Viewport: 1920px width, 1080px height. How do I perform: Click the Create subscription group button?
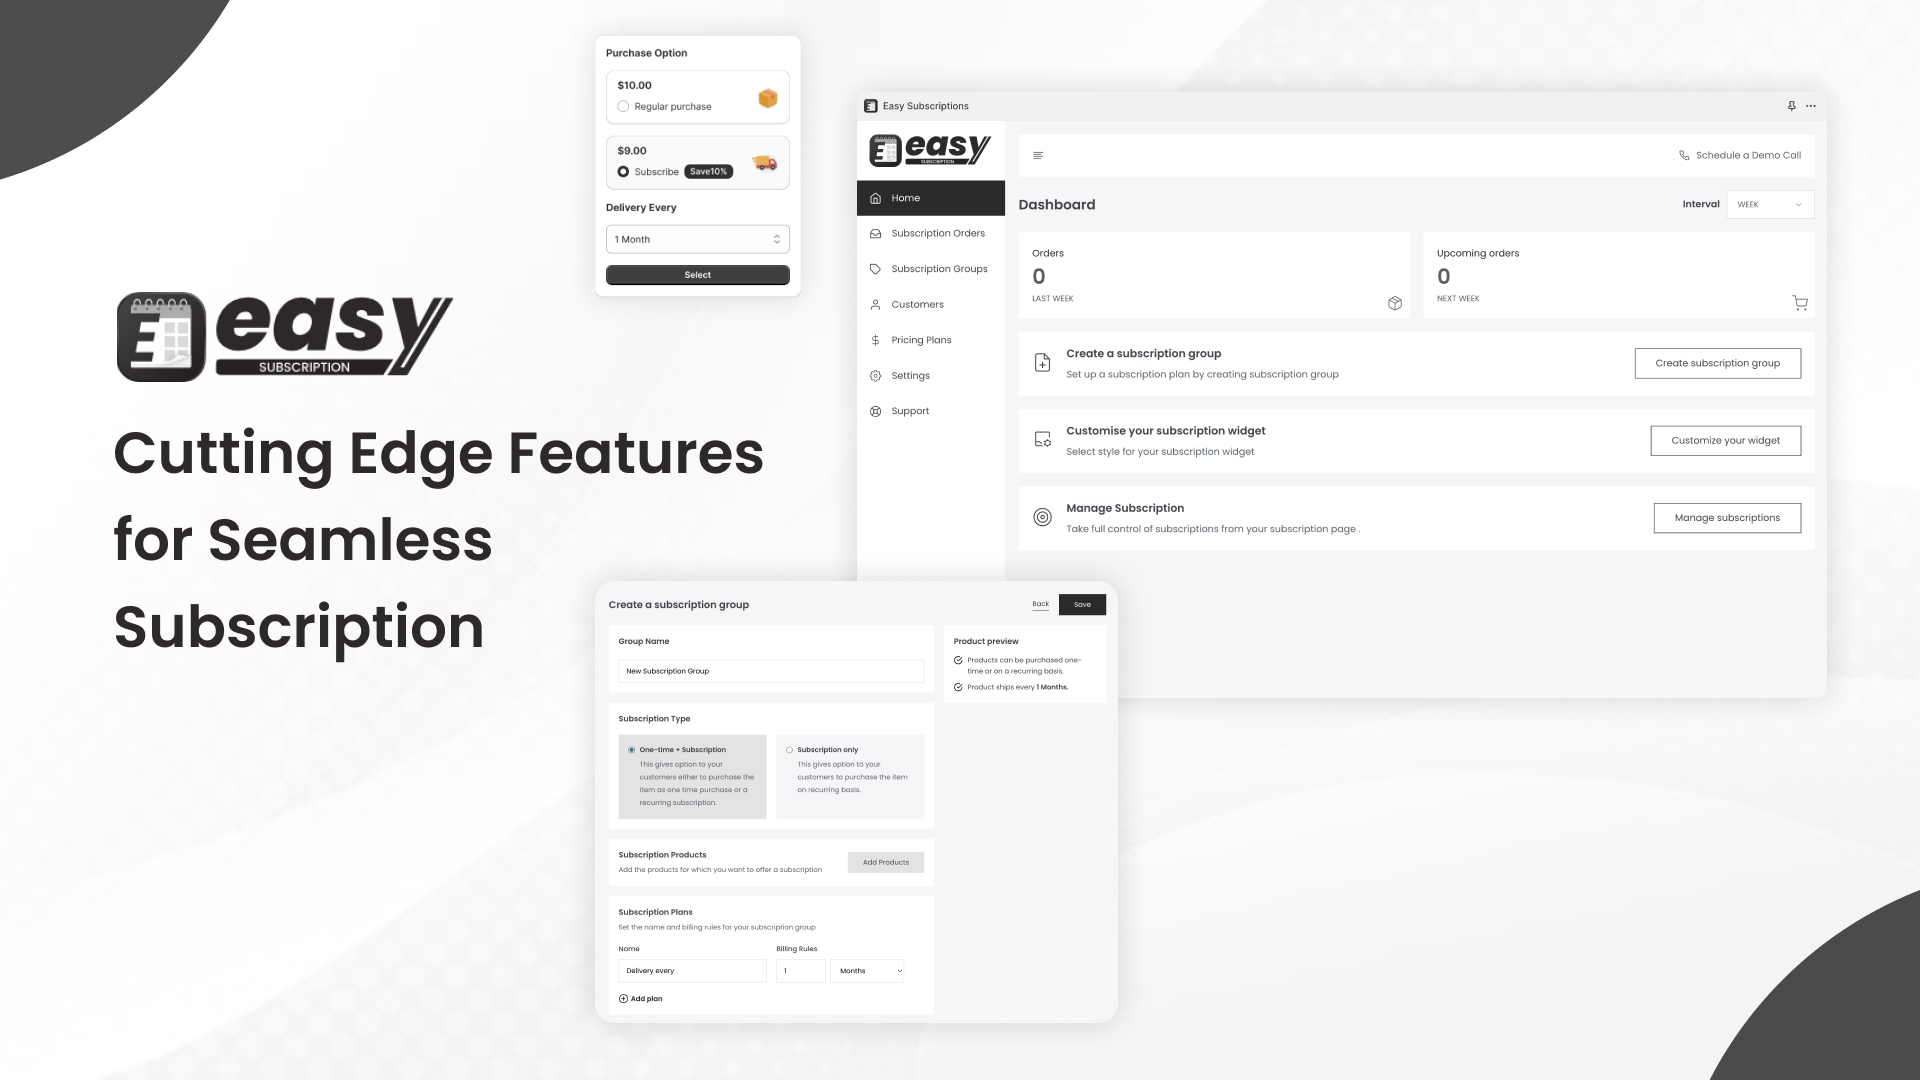[1718, 363]
